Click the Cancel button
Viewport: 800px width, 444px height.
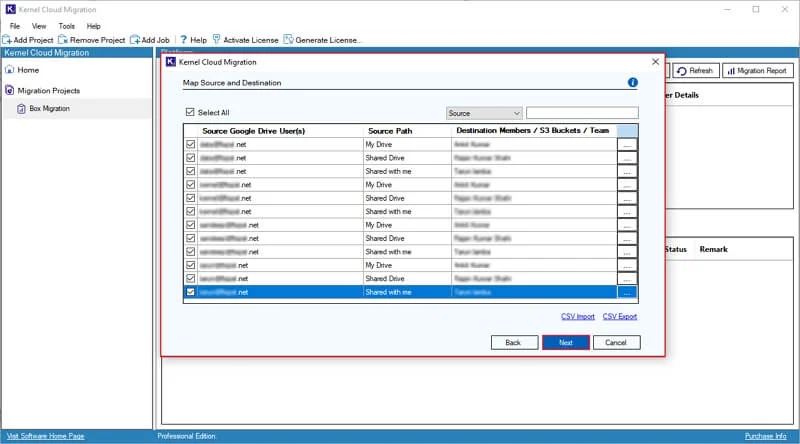pos(616,342)
